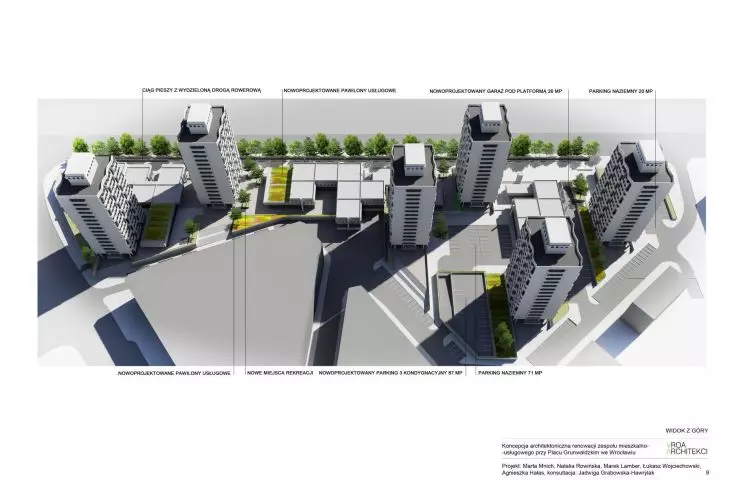
Task: Click 'NOWOPROJEKTOWANY PARKING 3 KONDYGNACYJNY 87 MP' label
Action: pyautogui.click(x=391, y=373)
